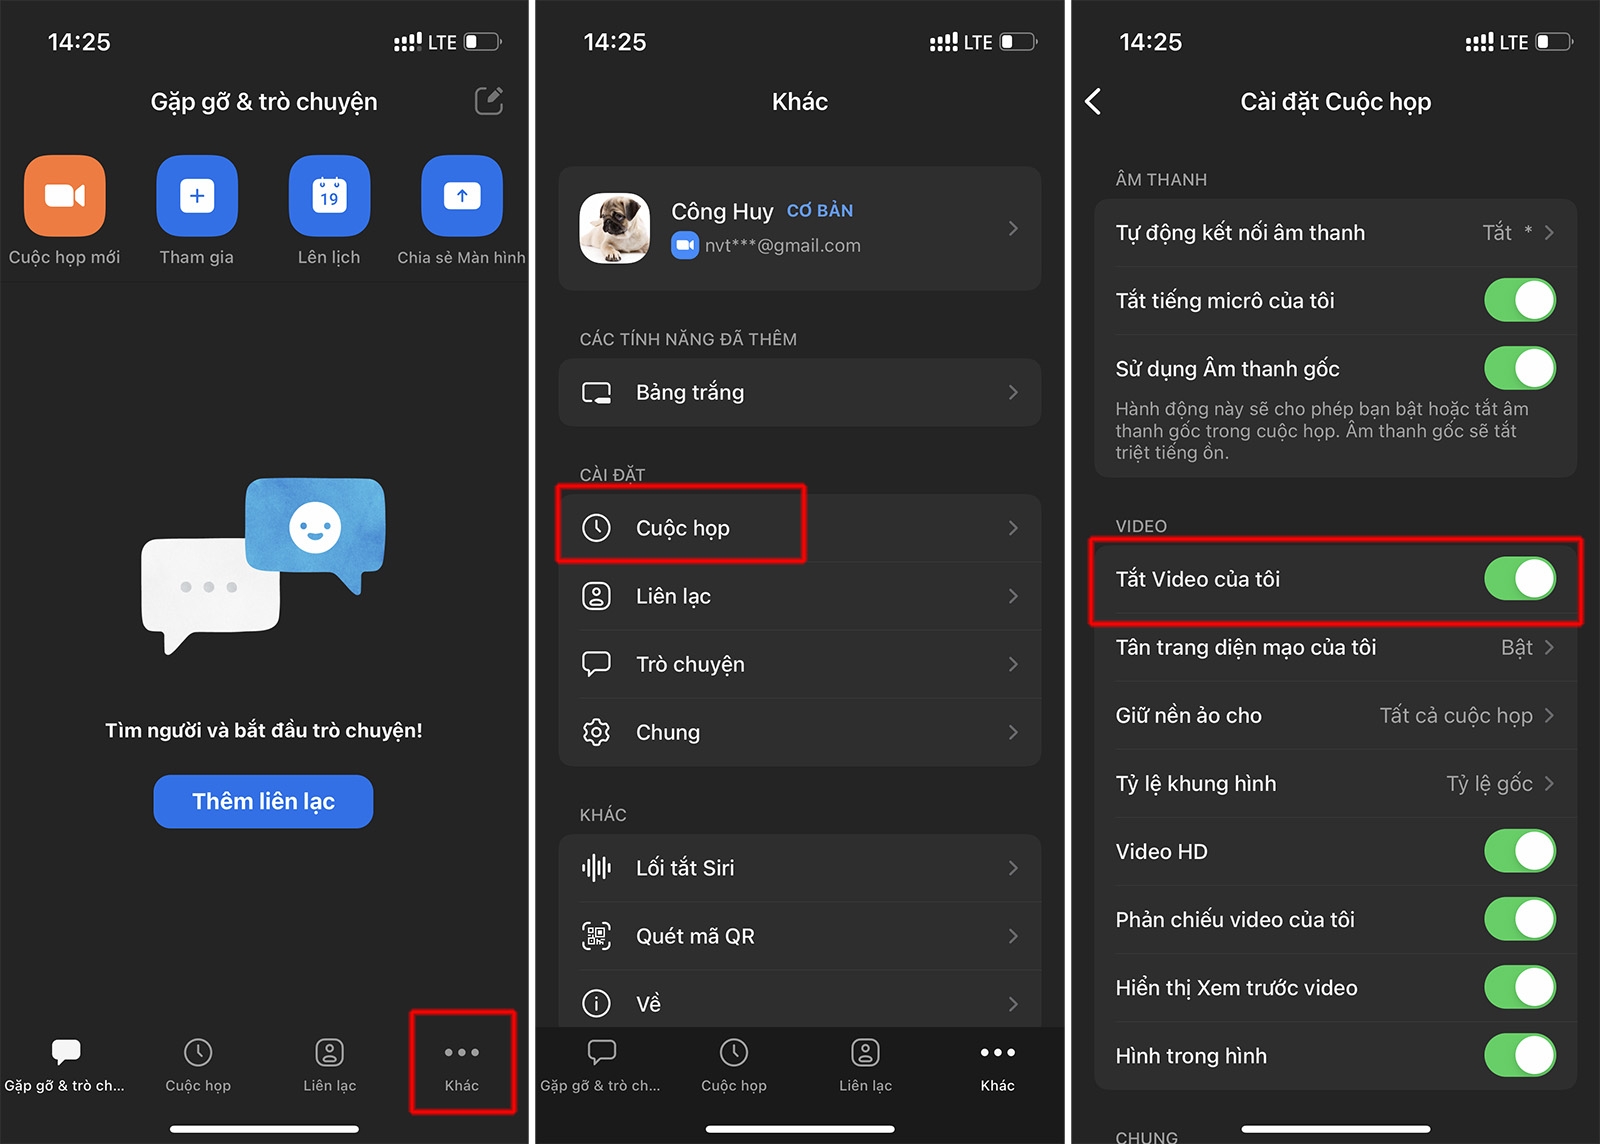
Task: Open the Lên lịch calendar icon
Action: (x=329, y=196)
